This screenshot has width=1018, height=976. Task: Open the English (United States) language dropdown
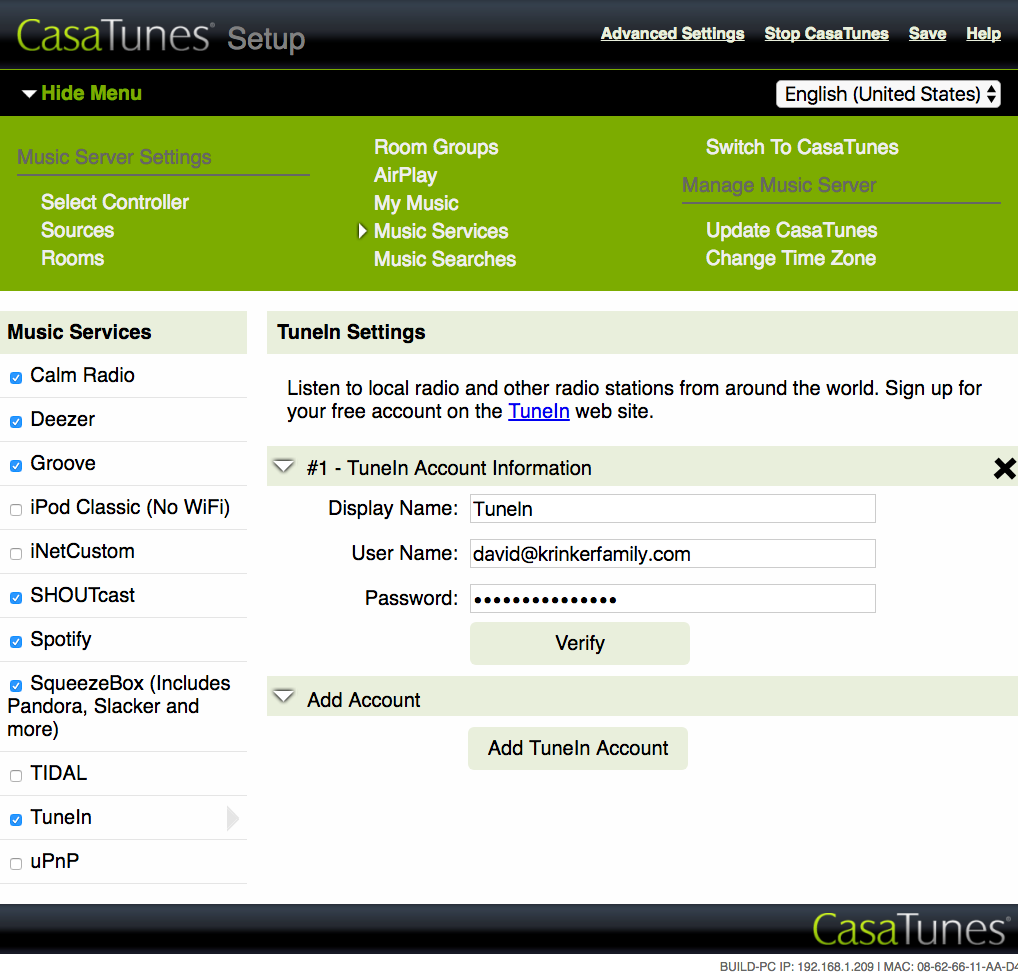click(888, 94)
